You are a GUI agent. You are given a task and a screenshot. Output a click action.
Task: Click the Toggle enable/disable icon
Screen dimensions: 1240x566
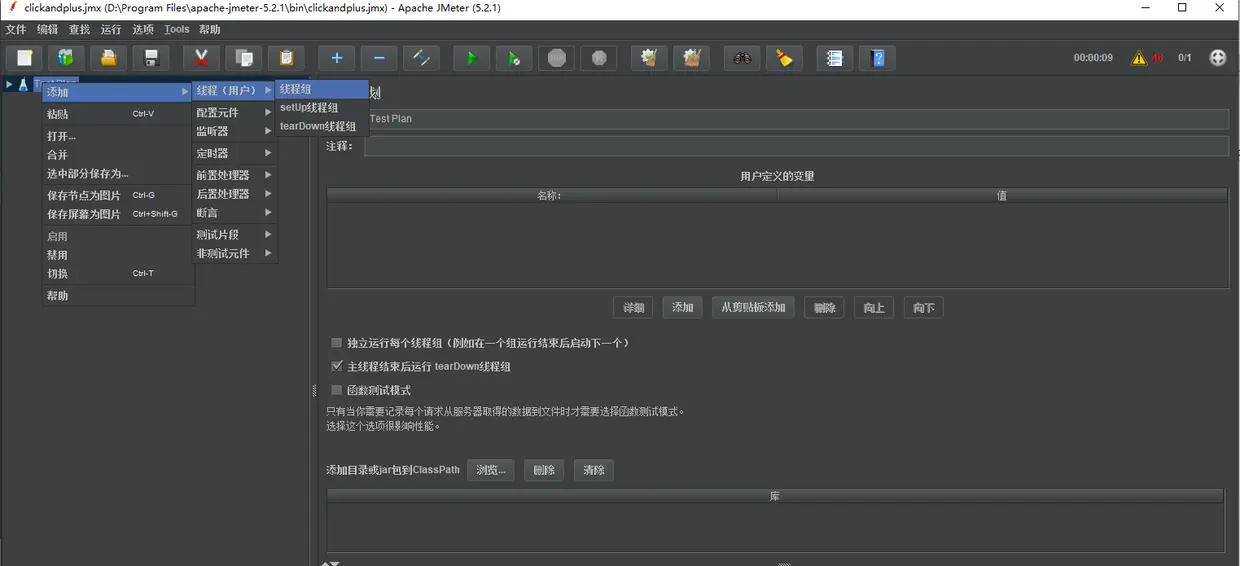(x=421, y=58)
